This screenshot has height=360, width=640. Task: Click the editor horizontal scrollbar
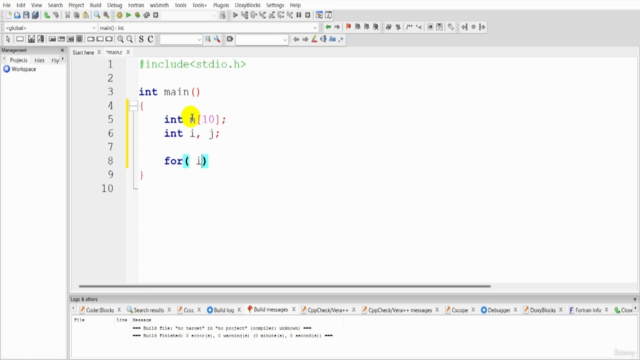[284, 286]
